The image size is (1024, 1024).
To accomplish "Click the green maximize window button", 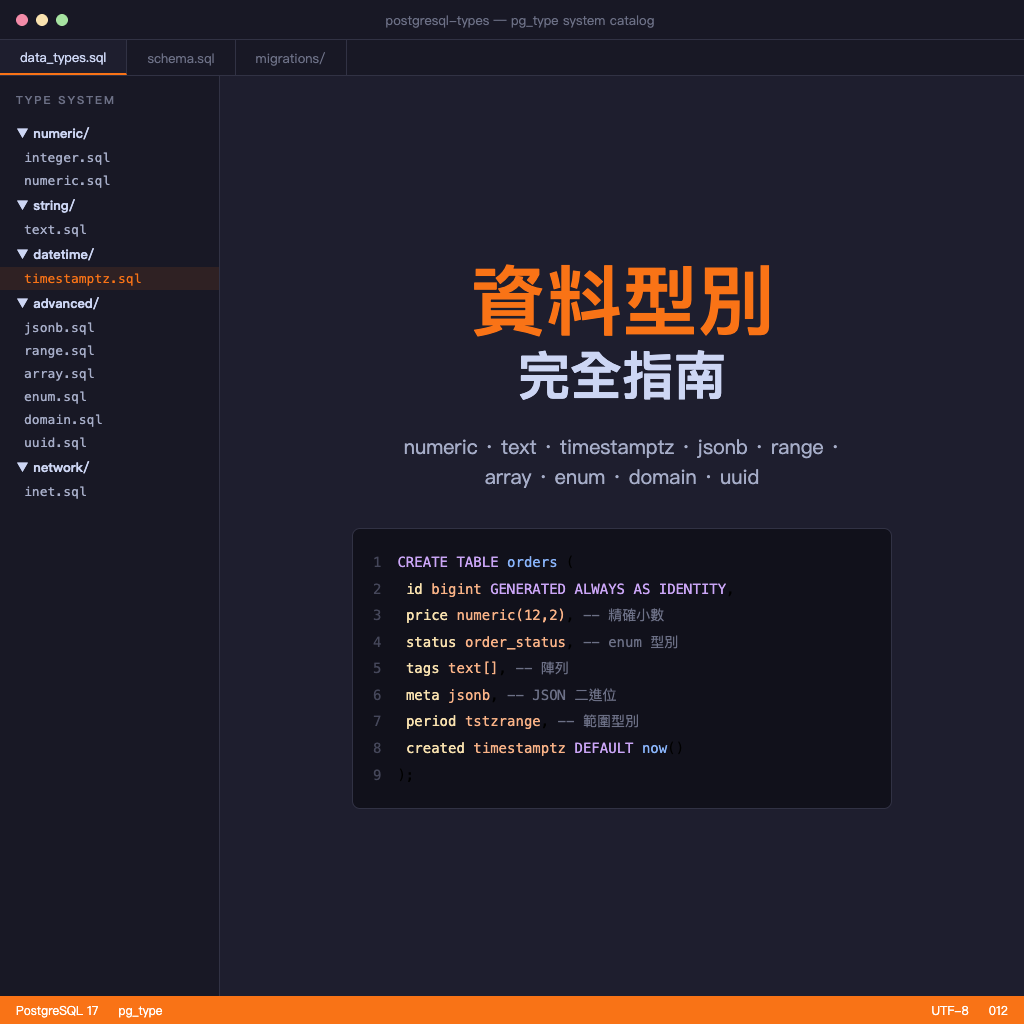I will [62, 20].
